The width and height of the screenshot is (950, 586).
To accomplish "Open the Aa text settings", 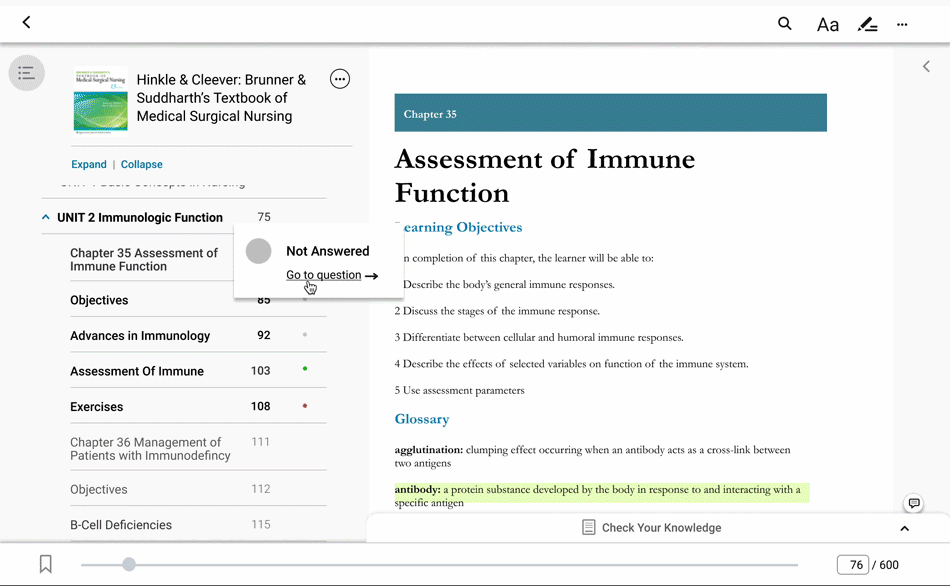I will point(828,25).
